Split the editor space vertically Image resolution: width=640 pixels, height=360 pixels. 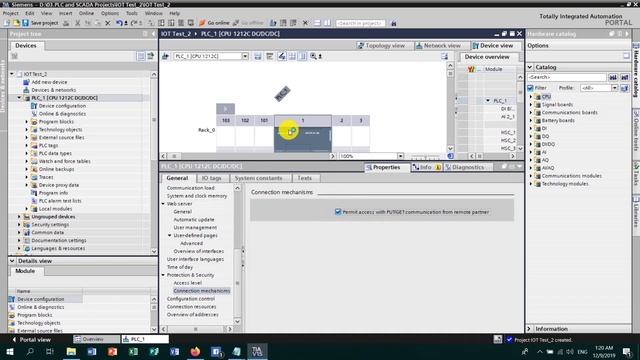[x=327, y=23]
